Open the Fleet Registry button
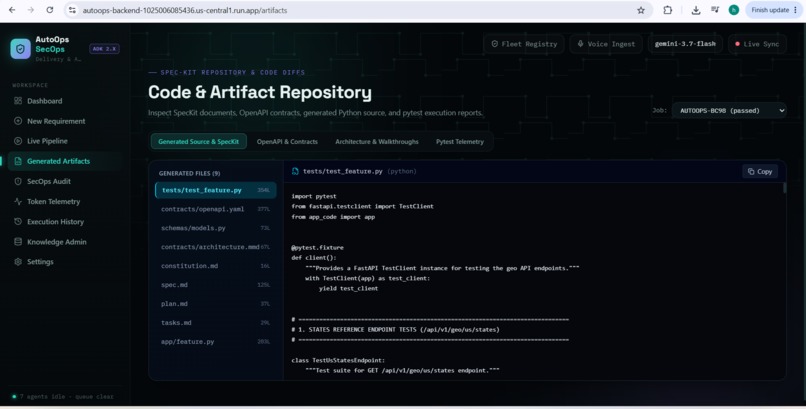 pyautogui.click(x=524, y=44)
